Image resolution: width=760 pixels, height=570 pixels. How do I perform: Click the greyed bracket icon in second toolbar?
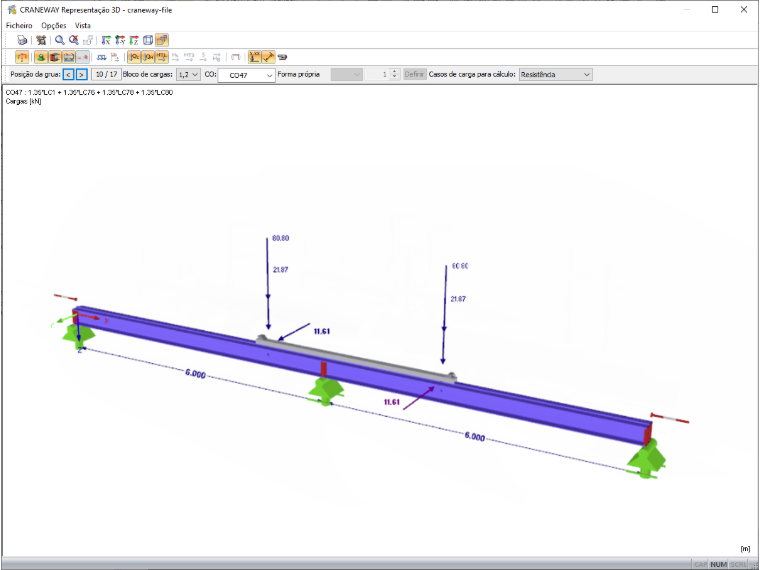coord(236,57)
